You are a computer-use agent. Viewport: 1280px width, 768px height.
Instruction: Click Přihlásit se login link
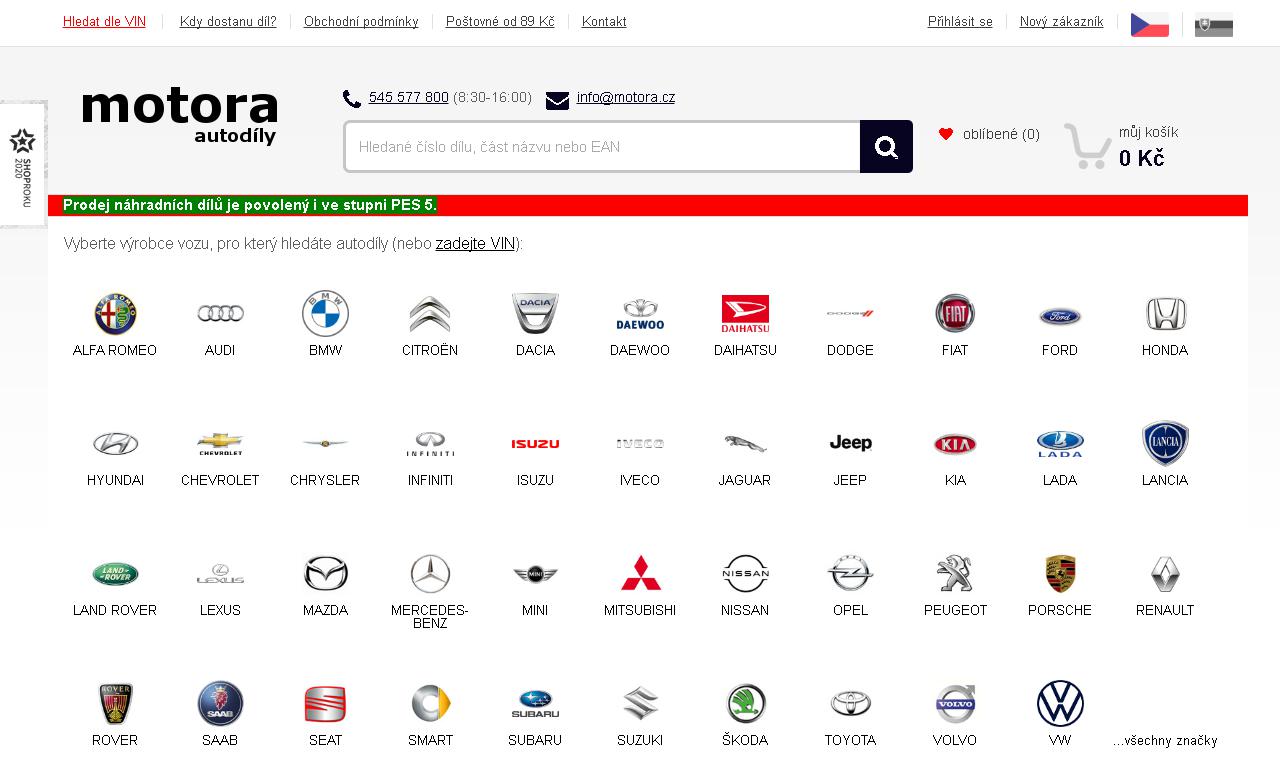coord(960,22)
